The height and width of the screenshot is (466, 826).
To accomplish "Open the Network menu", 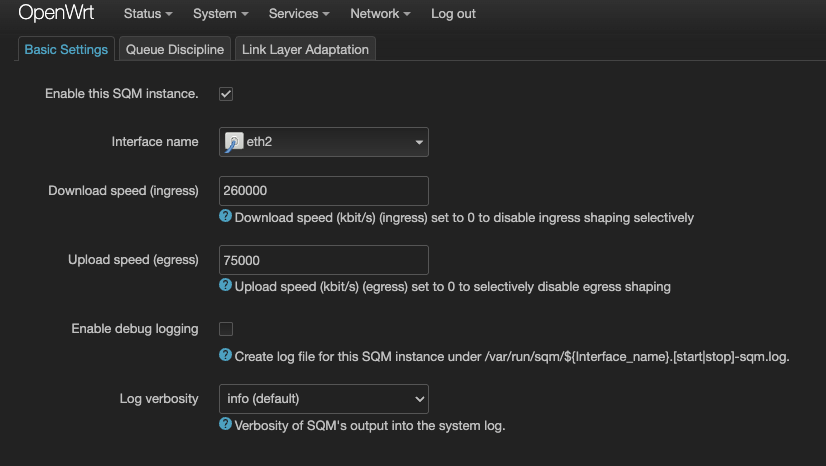I will [x=380, y=14].
